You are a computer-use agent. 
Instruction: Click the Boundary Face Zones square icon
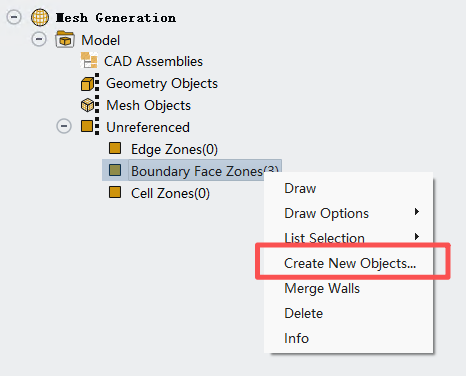tap(115, 170)
